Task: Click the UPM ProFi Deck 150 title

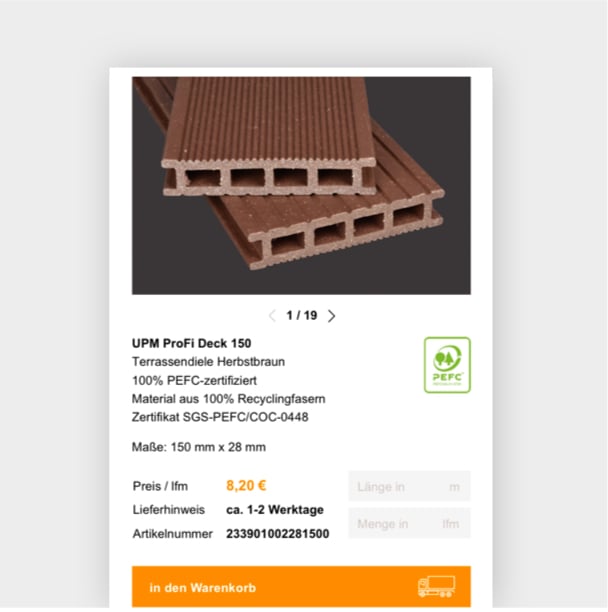Action: coord(191,343)
